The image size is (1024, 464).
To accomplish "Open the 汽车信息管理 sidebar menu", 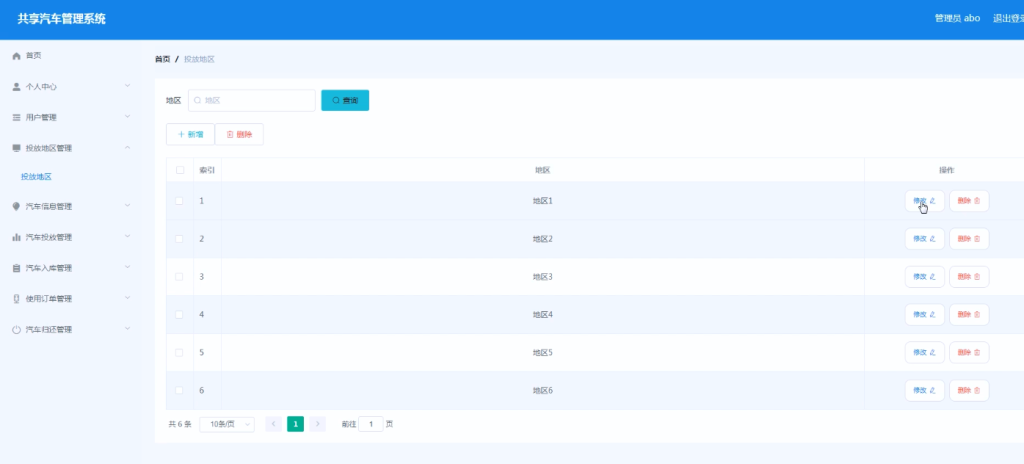I will tap(71, 207).
